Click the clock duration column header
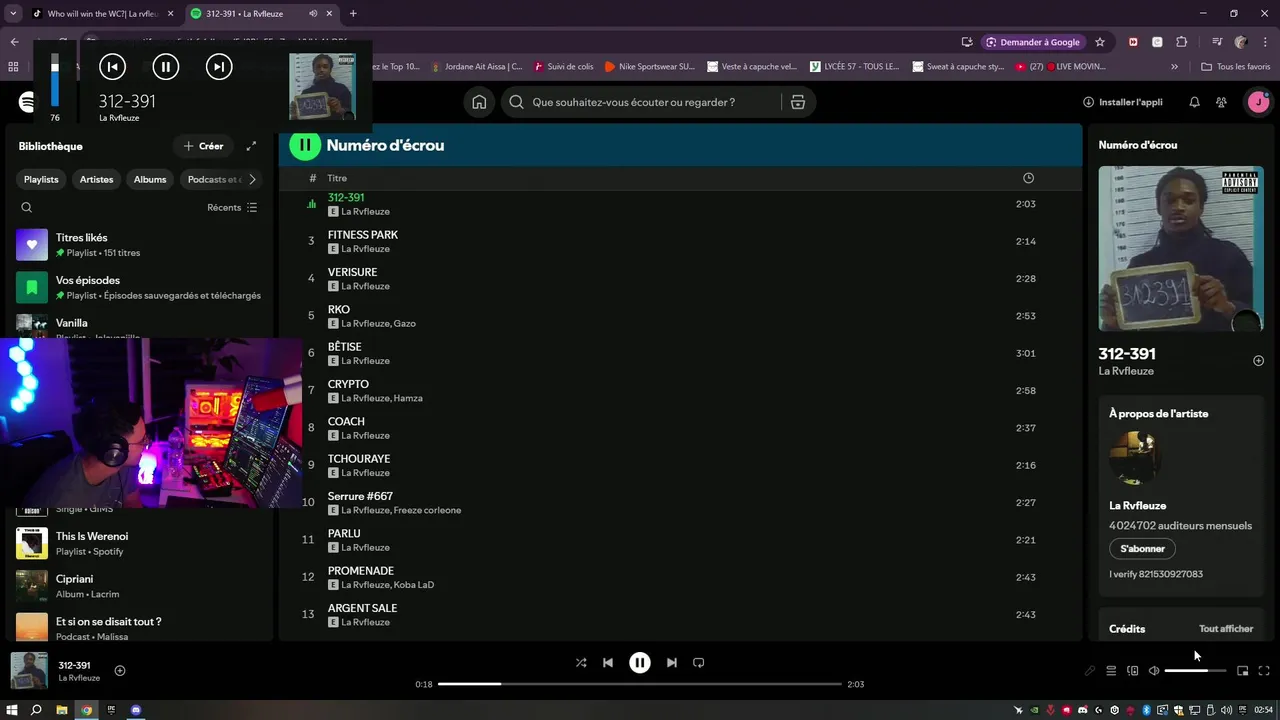The height and width of the screenshot is (720, 1280). point(1028,178)
